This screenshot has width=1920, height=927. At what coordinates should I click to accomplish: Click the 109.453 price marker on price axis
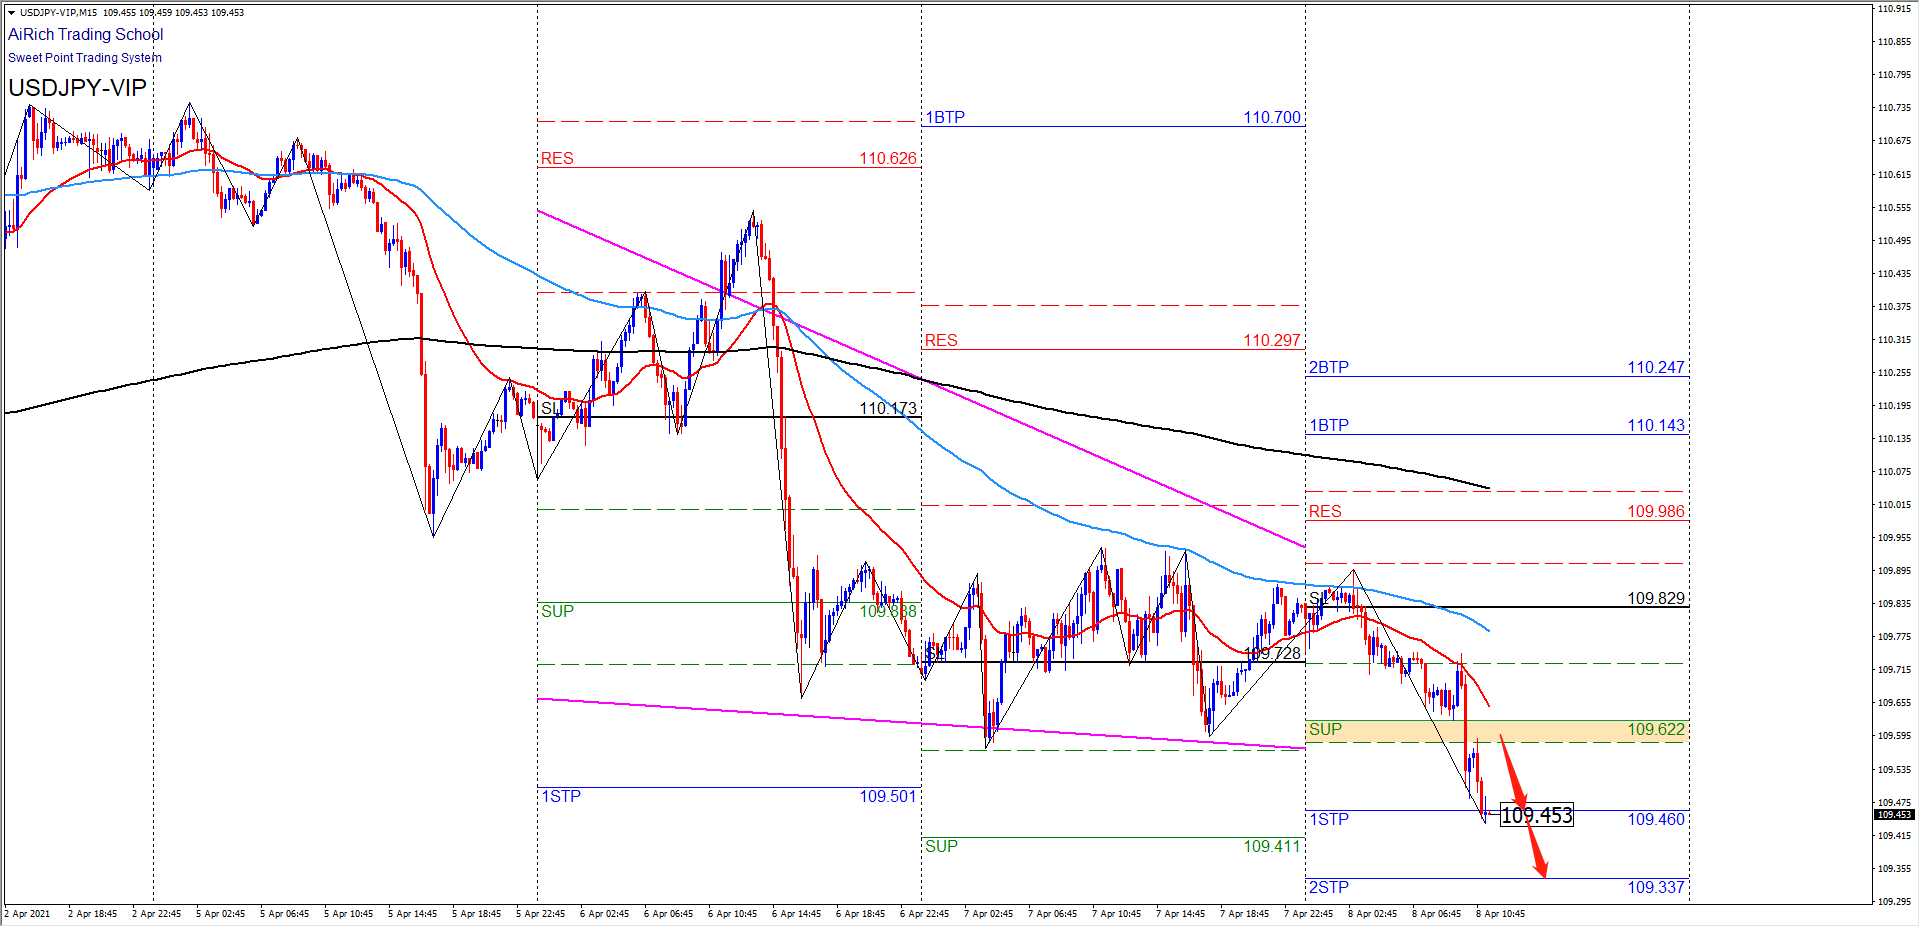tap(1893, 815)
